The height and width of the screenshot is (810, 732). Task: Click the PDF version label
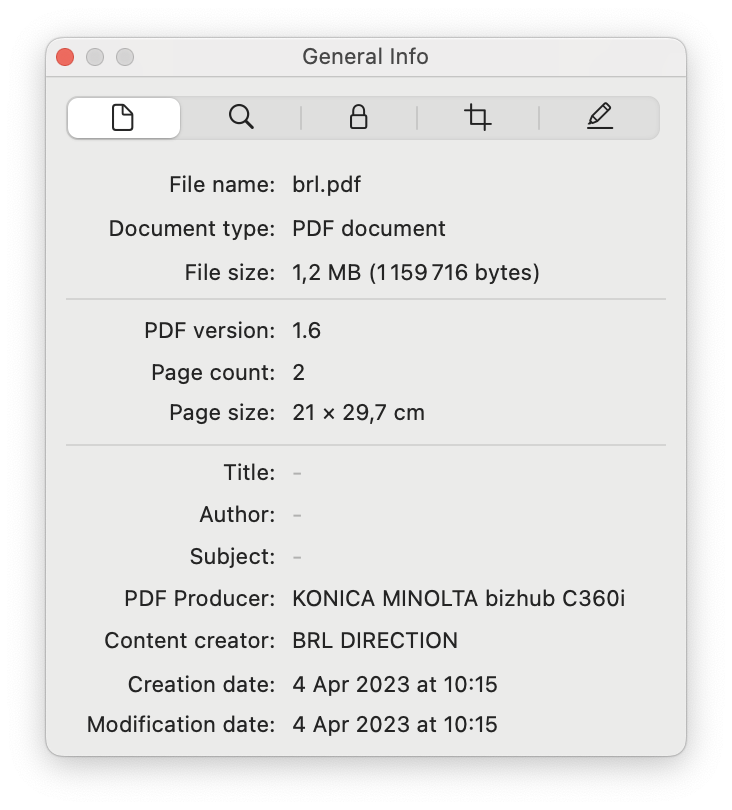pos(210,331)
